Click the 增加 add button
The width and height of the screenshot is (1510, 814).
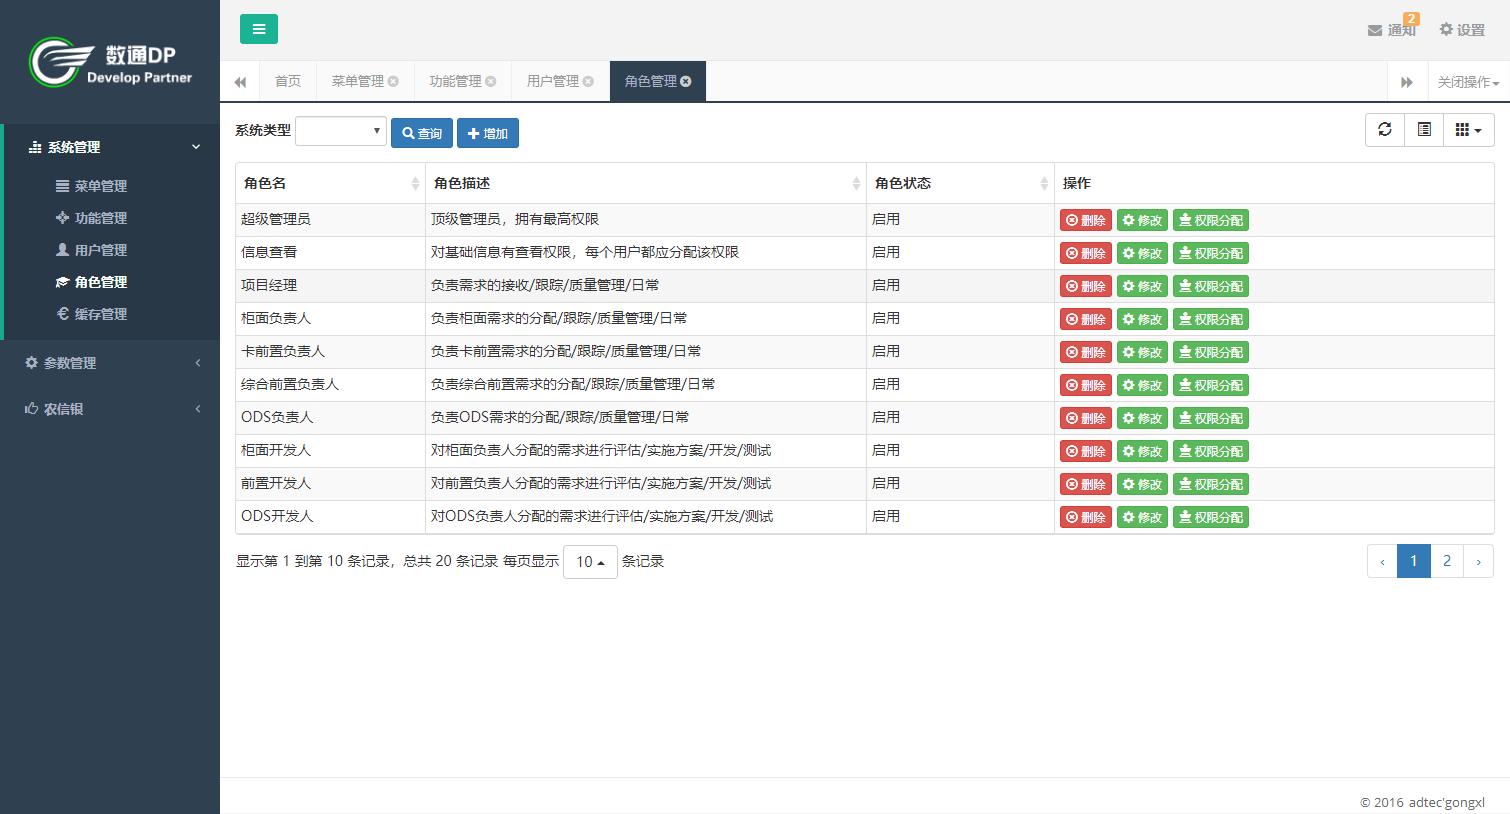[488, 133]
